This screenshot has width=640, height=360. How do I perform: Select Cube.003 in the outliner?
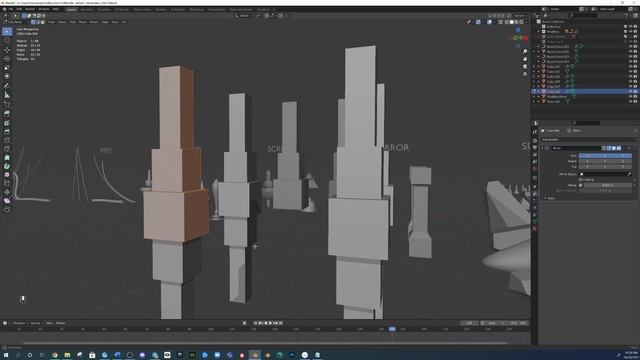tap(553, 76)
